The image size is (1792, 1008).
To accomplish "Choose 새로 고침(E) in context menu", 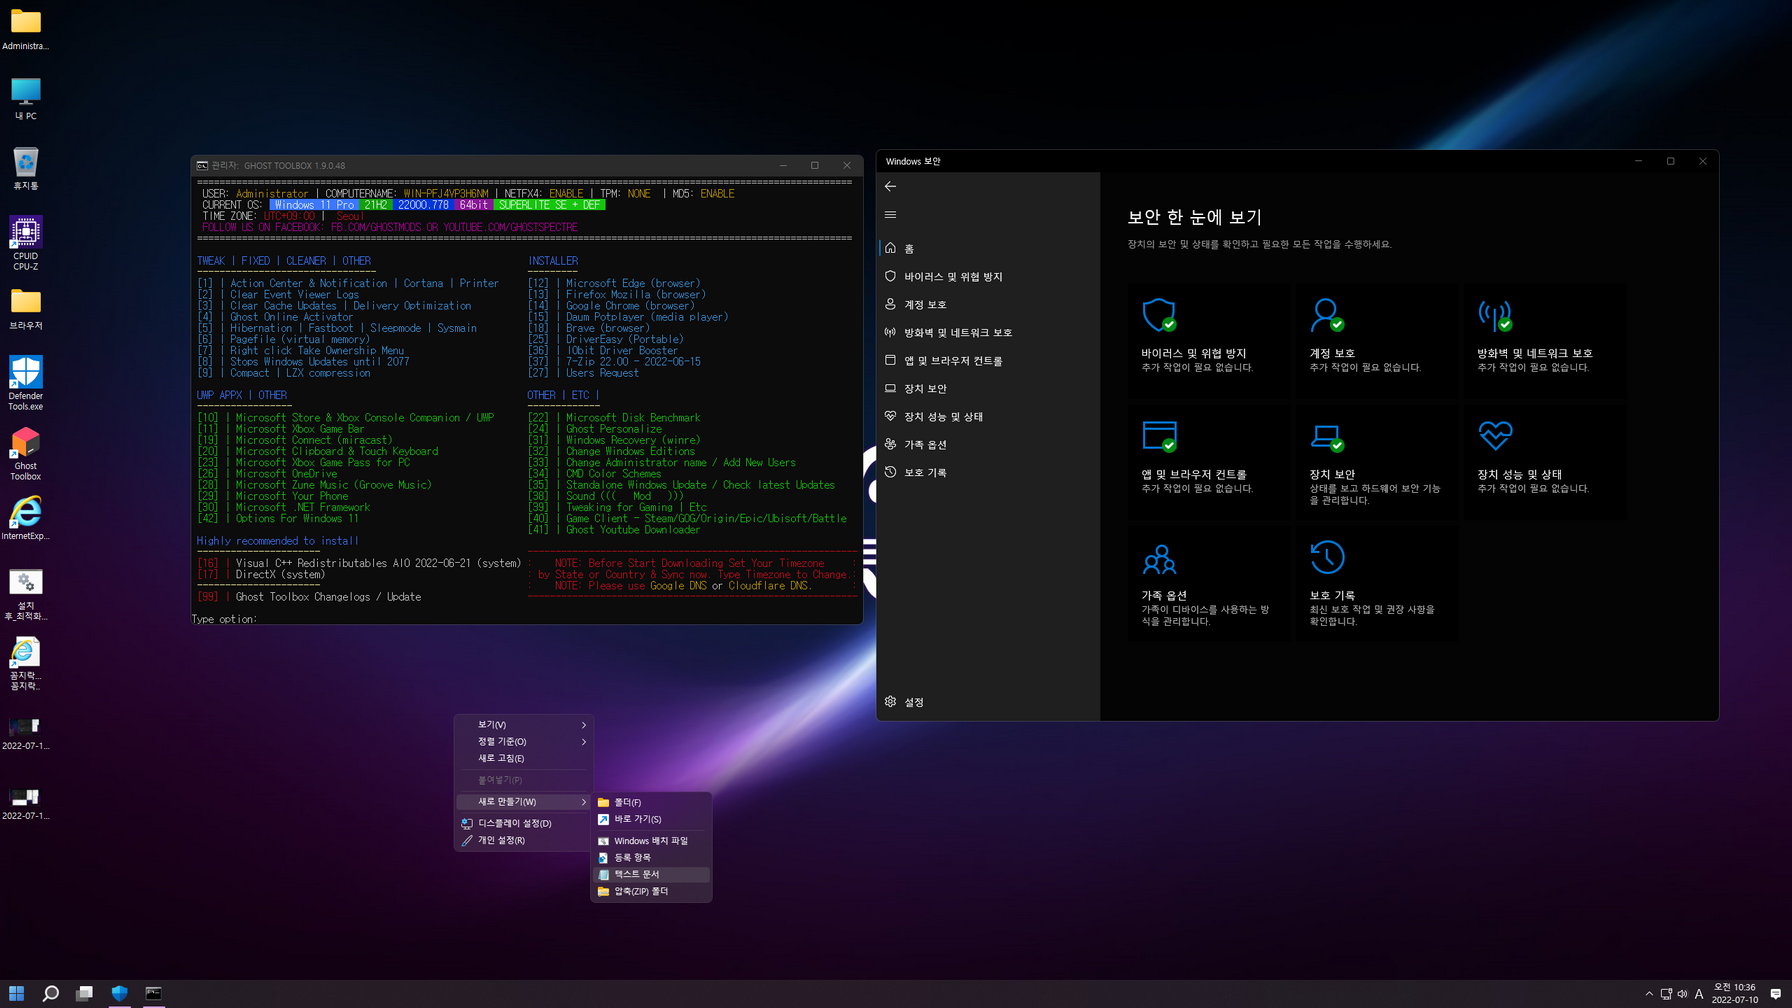I will click(x=523, y=759).
